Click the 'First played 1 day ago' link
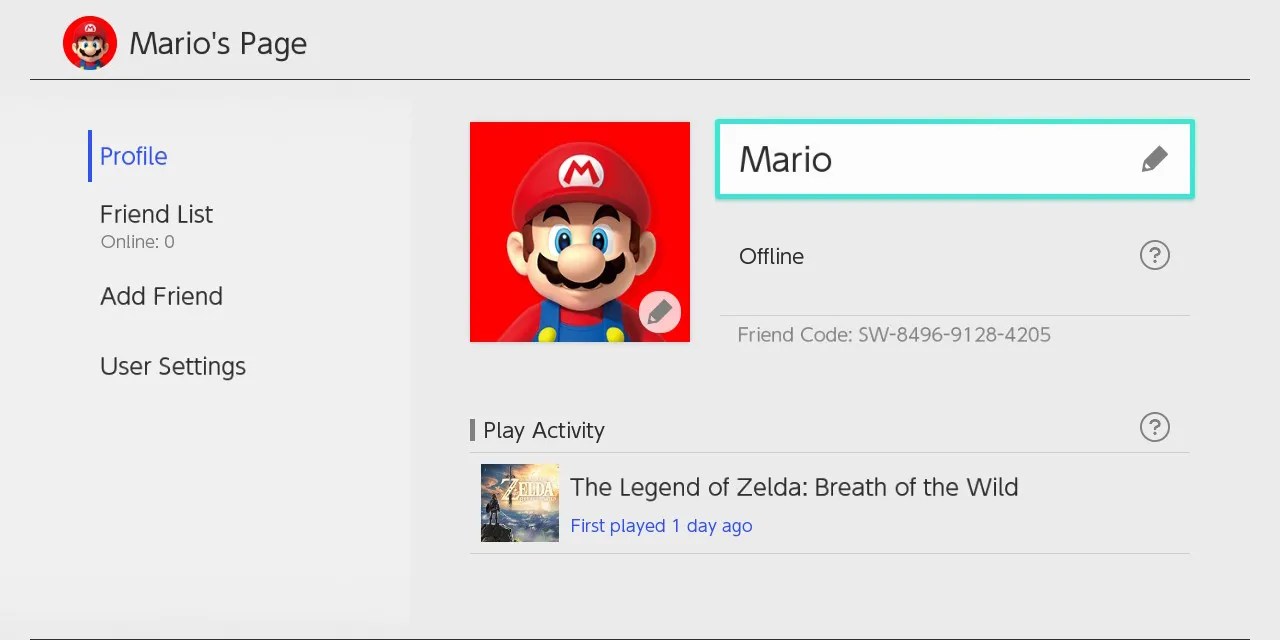The height and width of the screenshot is (640, 1280). point(661,526)
